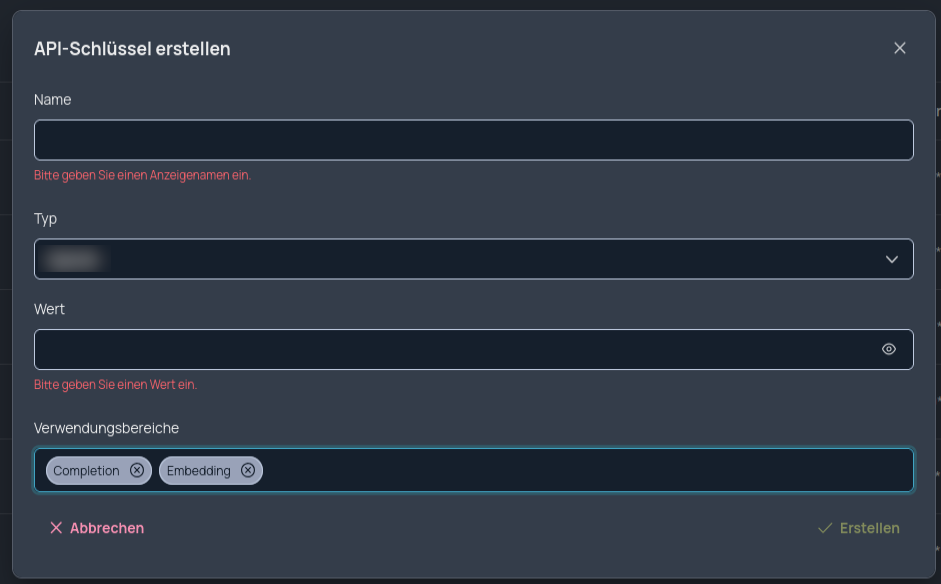Select the Completion chip label
The width and height of the screenshot is (941, 584).
pos(86,471)
